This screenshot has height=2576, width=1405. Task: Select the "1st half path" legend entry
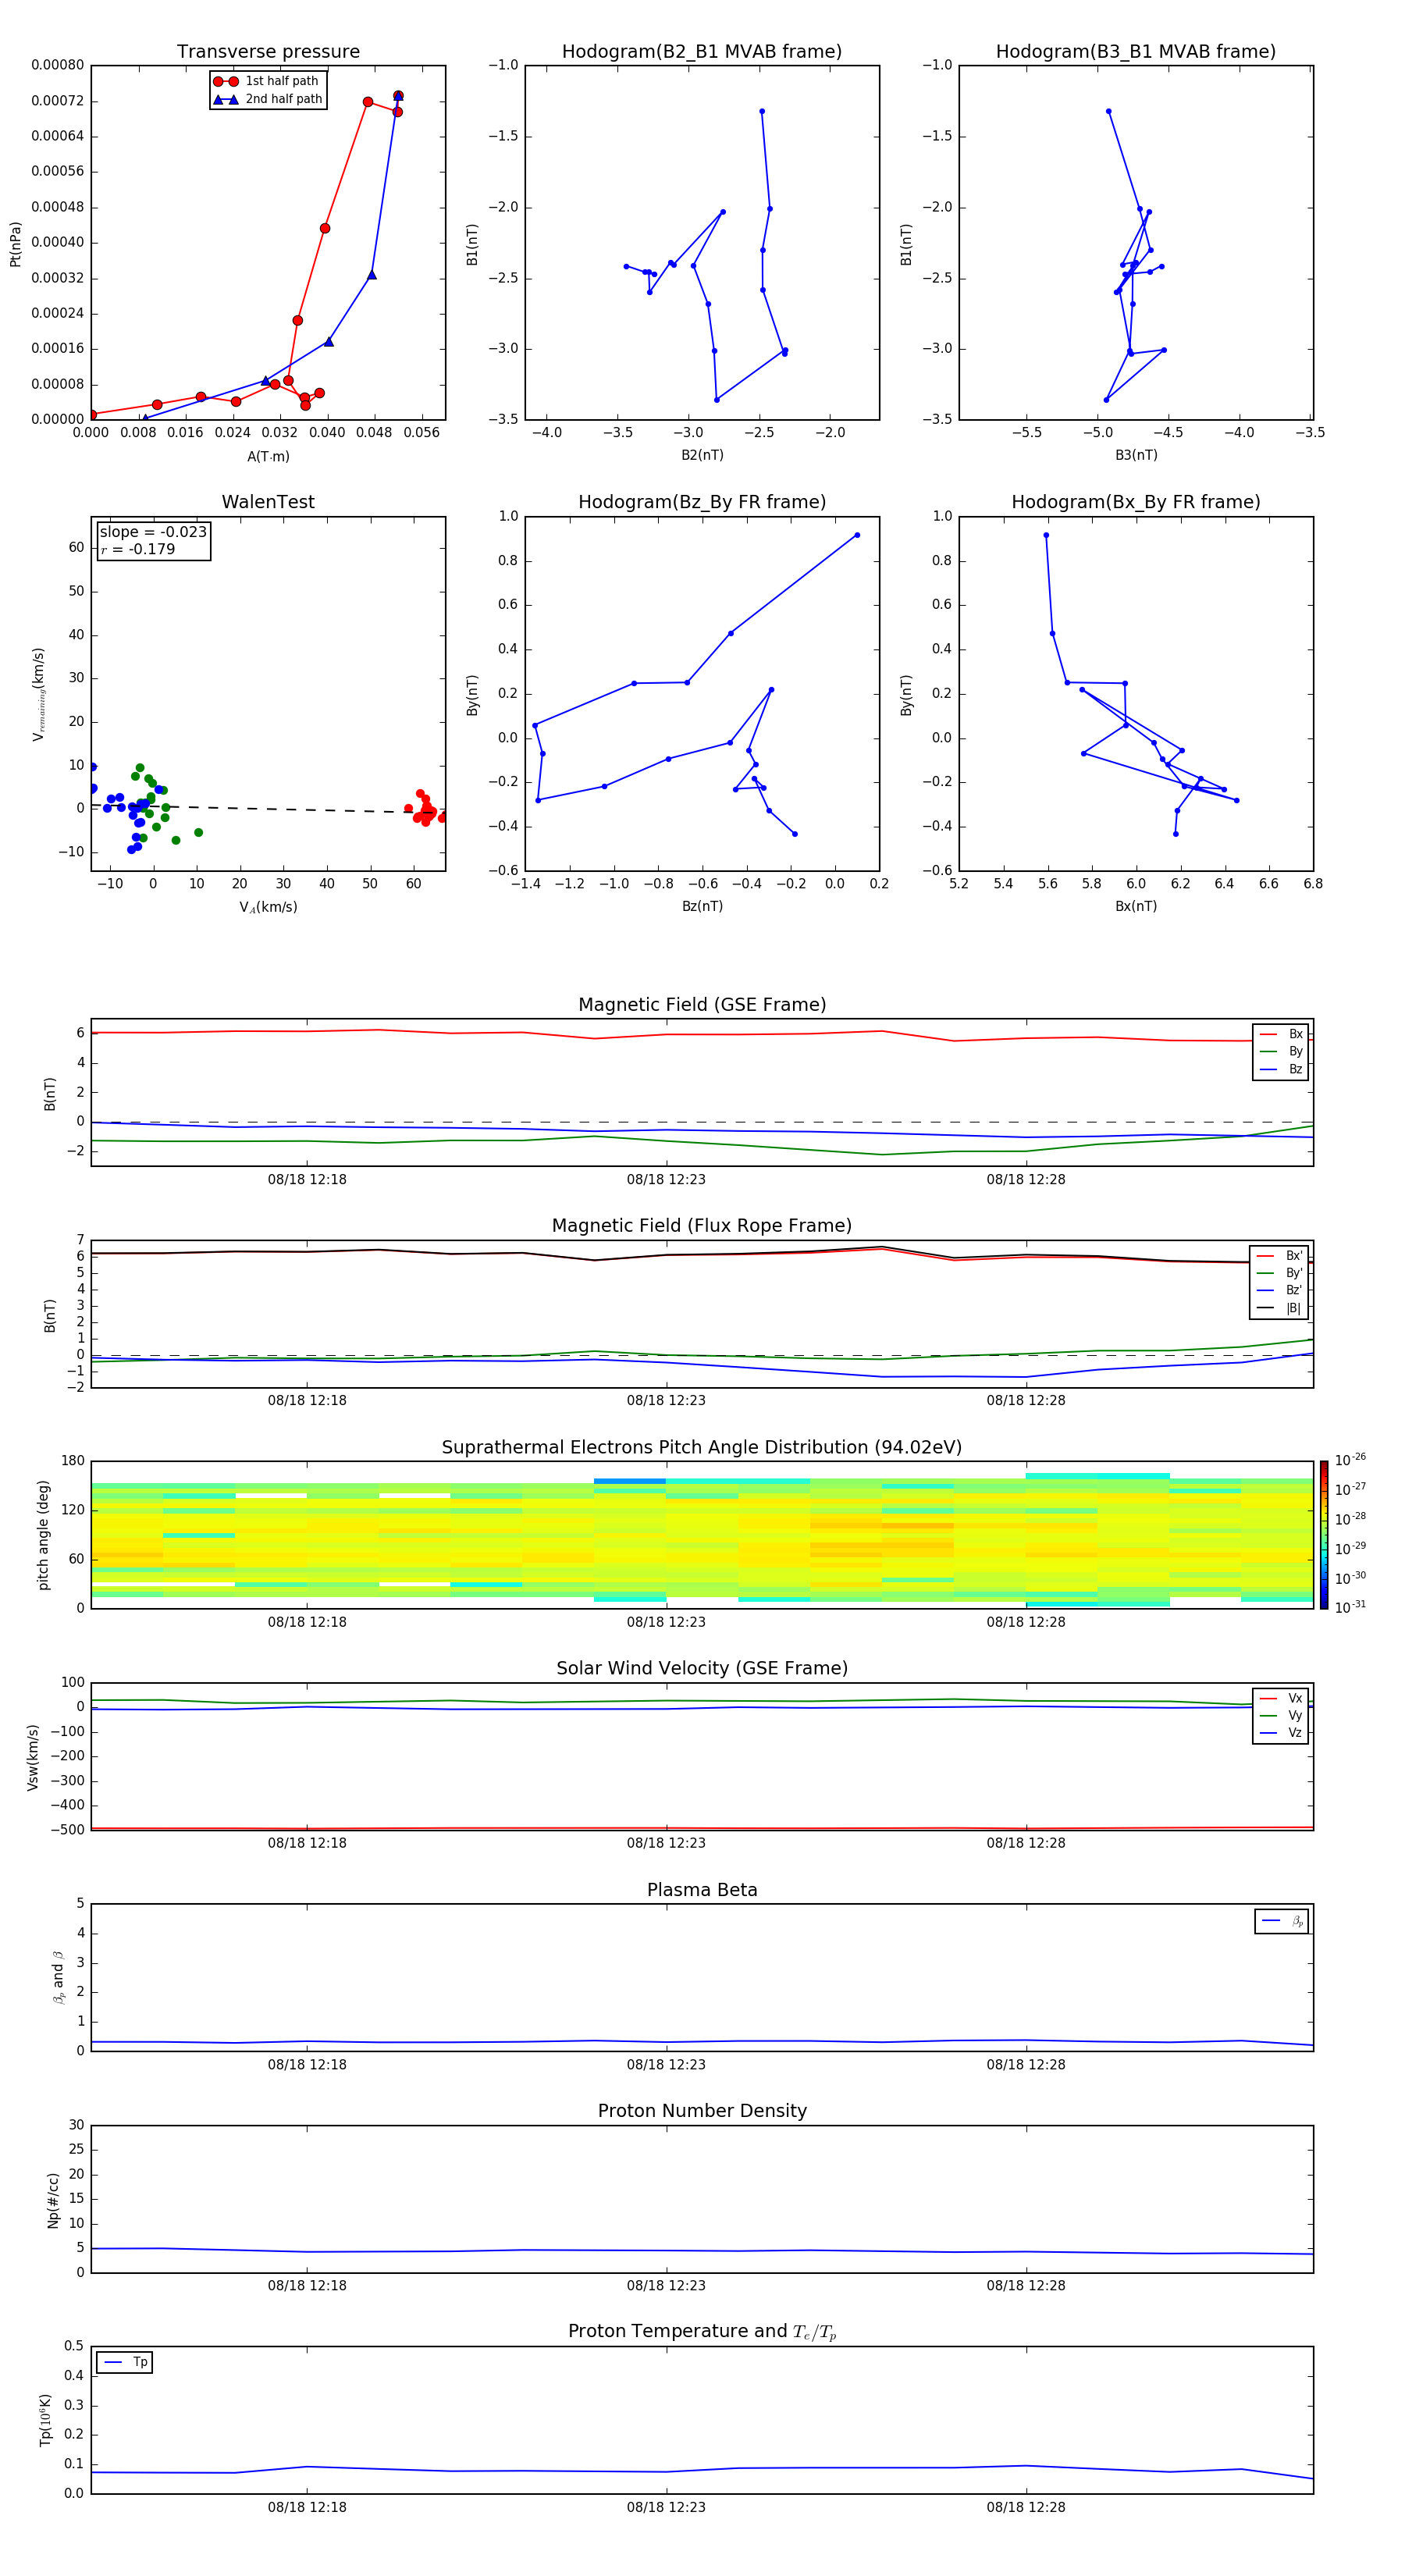[267, 81]
